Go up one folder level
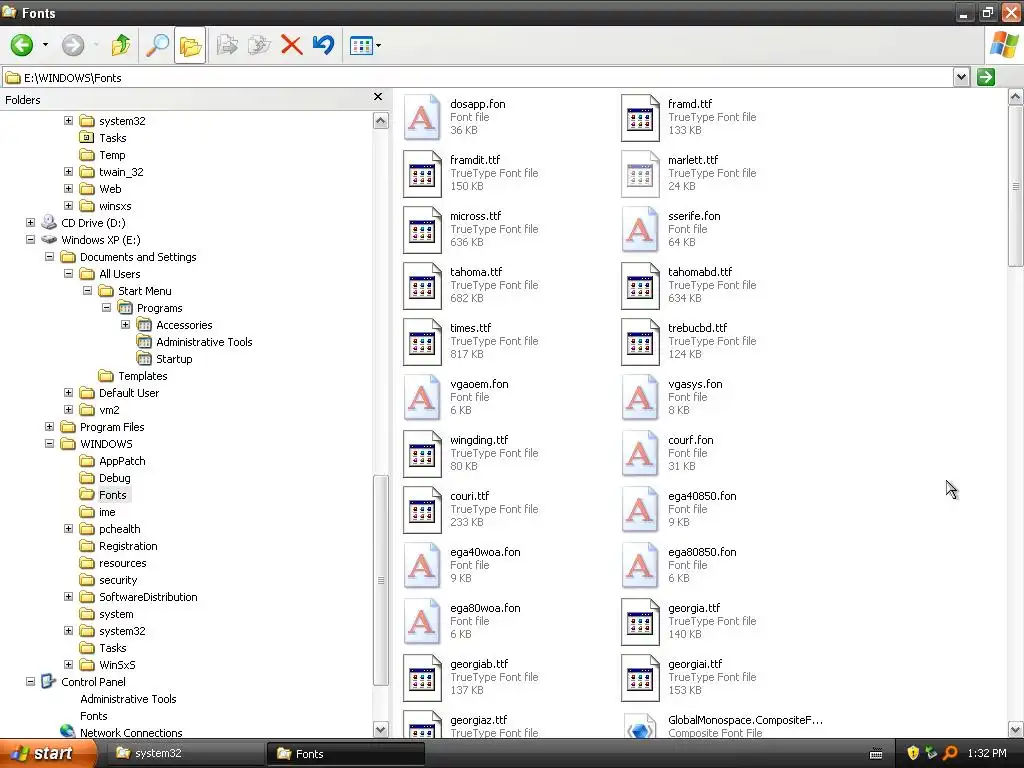The width and height of the screenshot is (1024, 768). [121, 45]
